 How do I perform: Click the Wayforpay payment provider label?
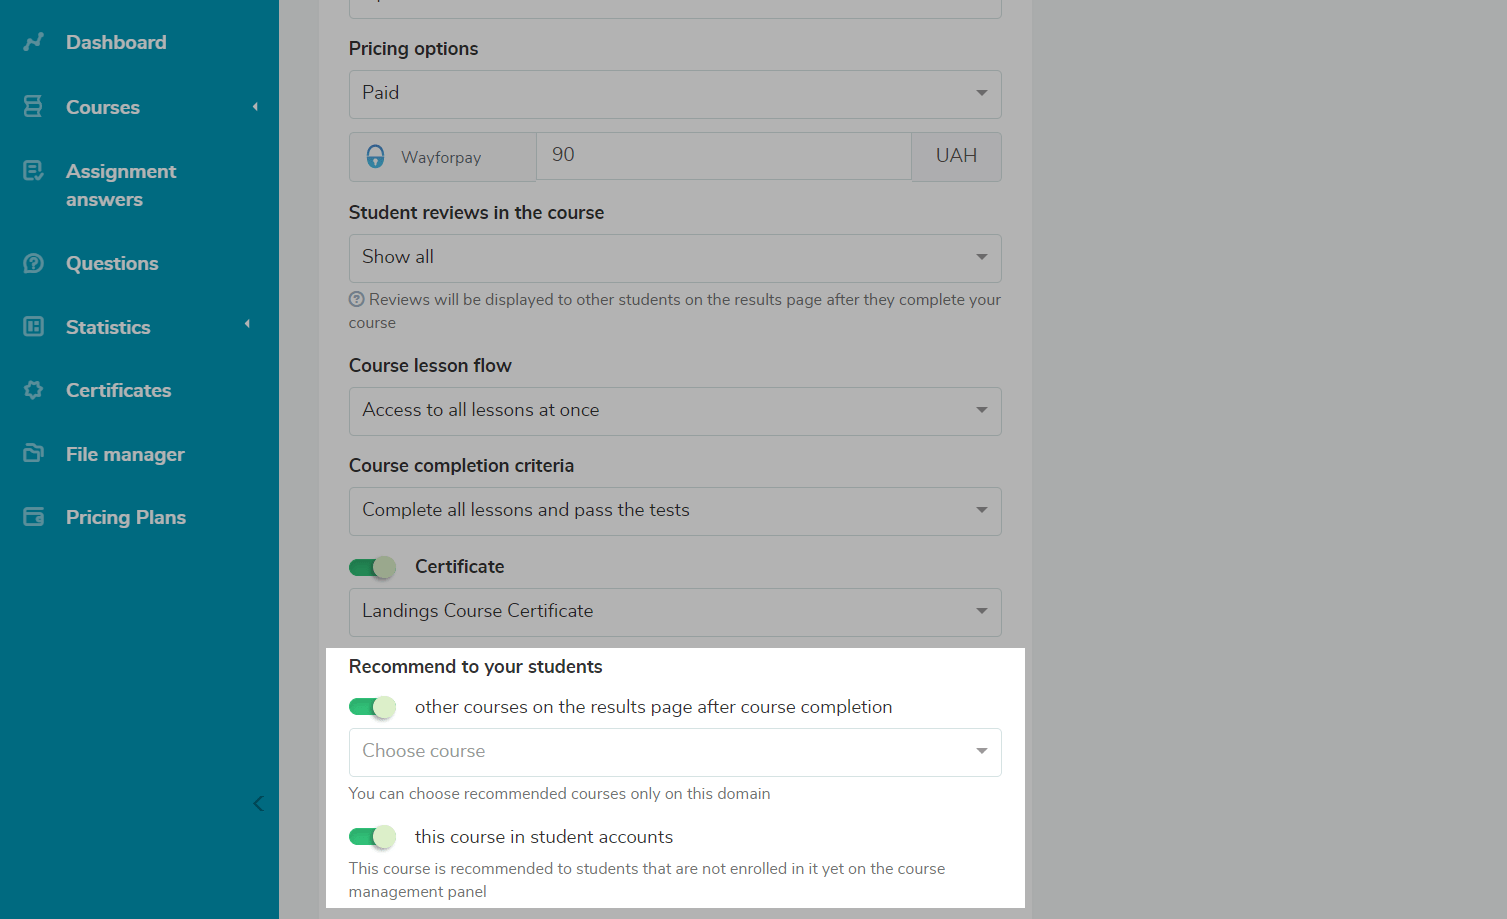coord(441,157)
